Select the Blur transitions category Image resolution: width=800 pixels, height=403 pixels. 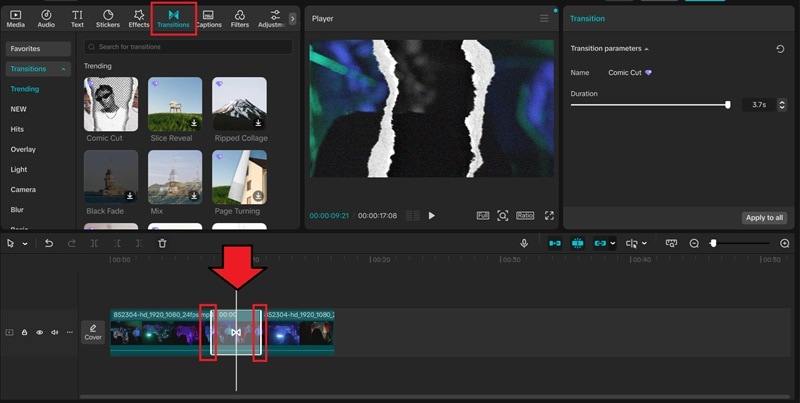click(17, 210)
